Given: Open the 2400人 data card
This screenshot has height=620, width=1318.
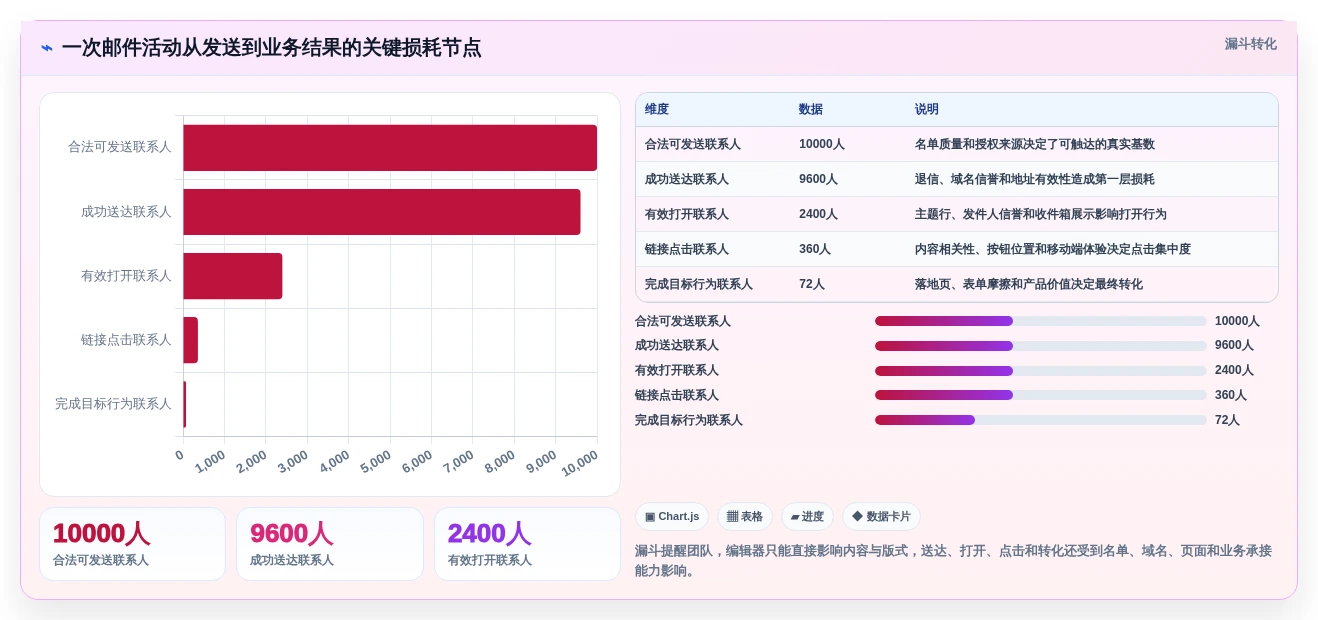Looking at the screenshot, I should (x=527, y=544).
